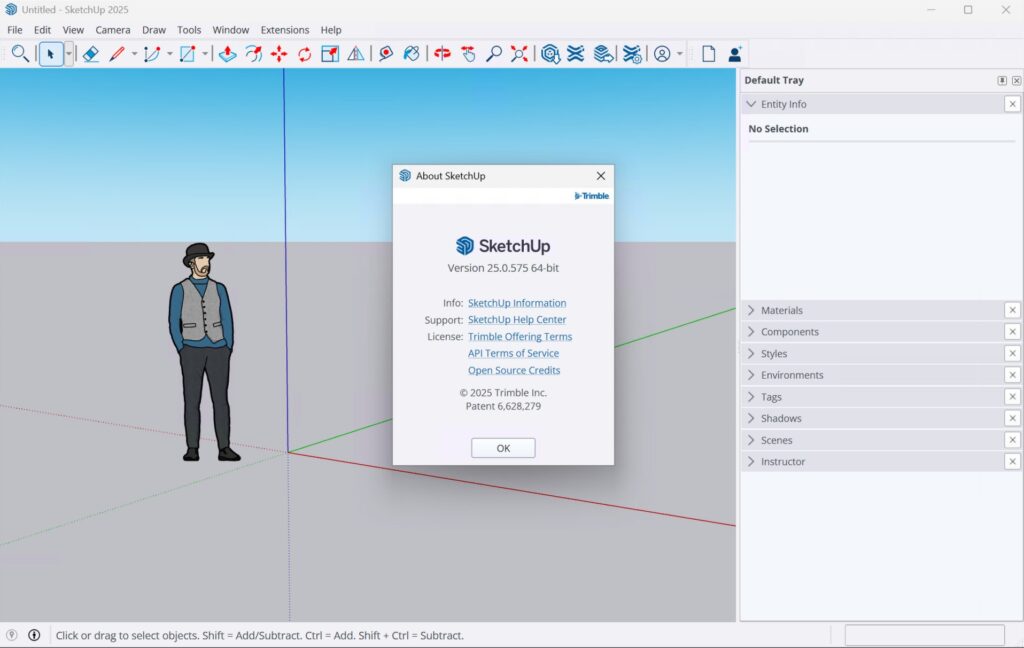Image resolution: width=1024 pixels, height=648 pixels.
Task: Expand the Materials panel
Action: pos(751,310)
